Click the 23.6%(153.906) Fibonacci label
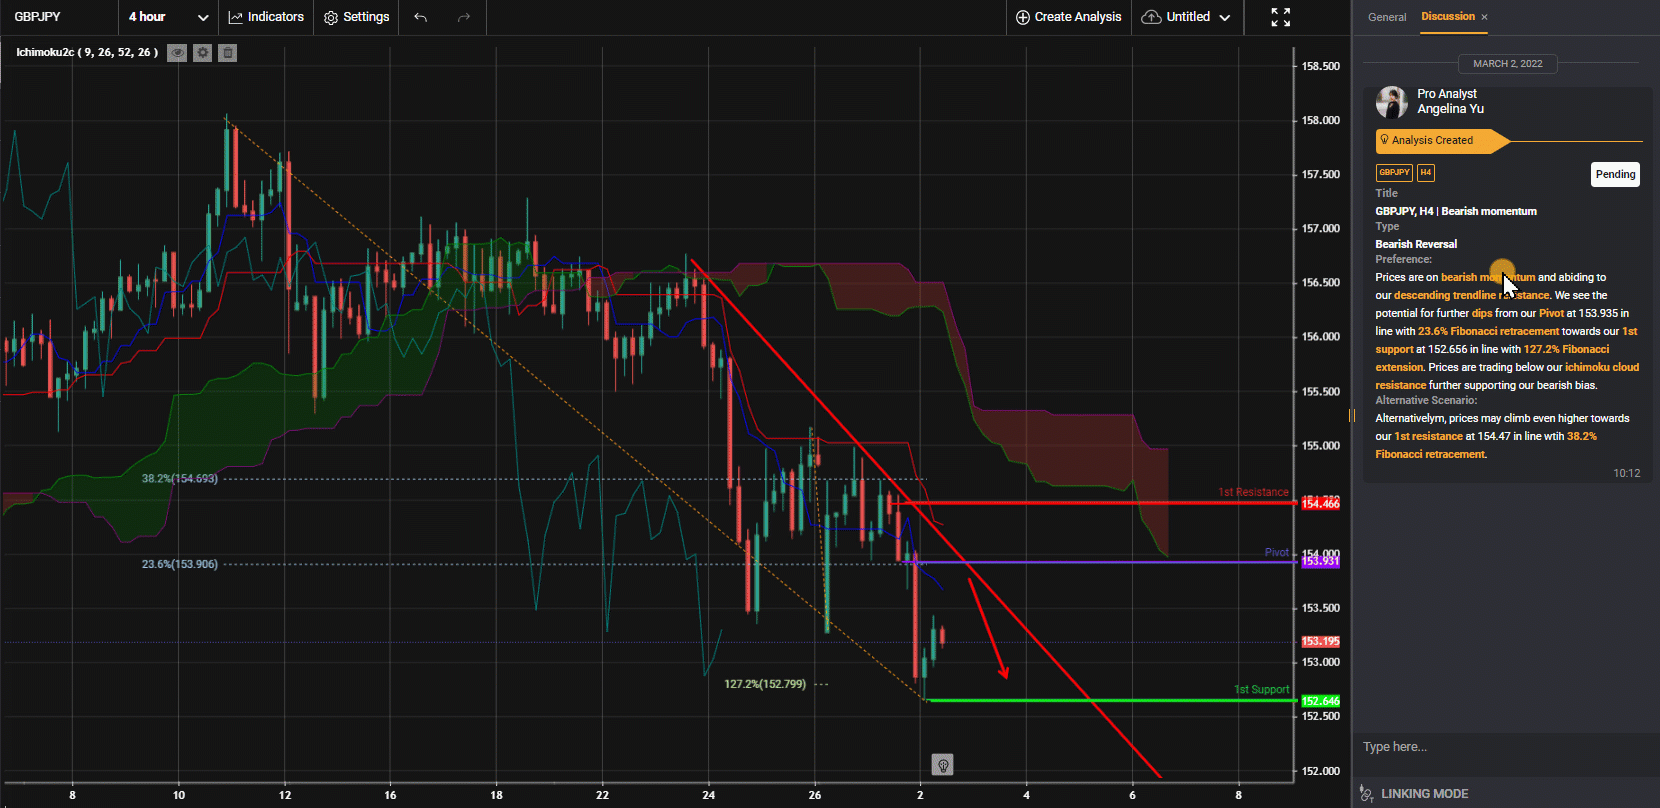 click(180, 565)
